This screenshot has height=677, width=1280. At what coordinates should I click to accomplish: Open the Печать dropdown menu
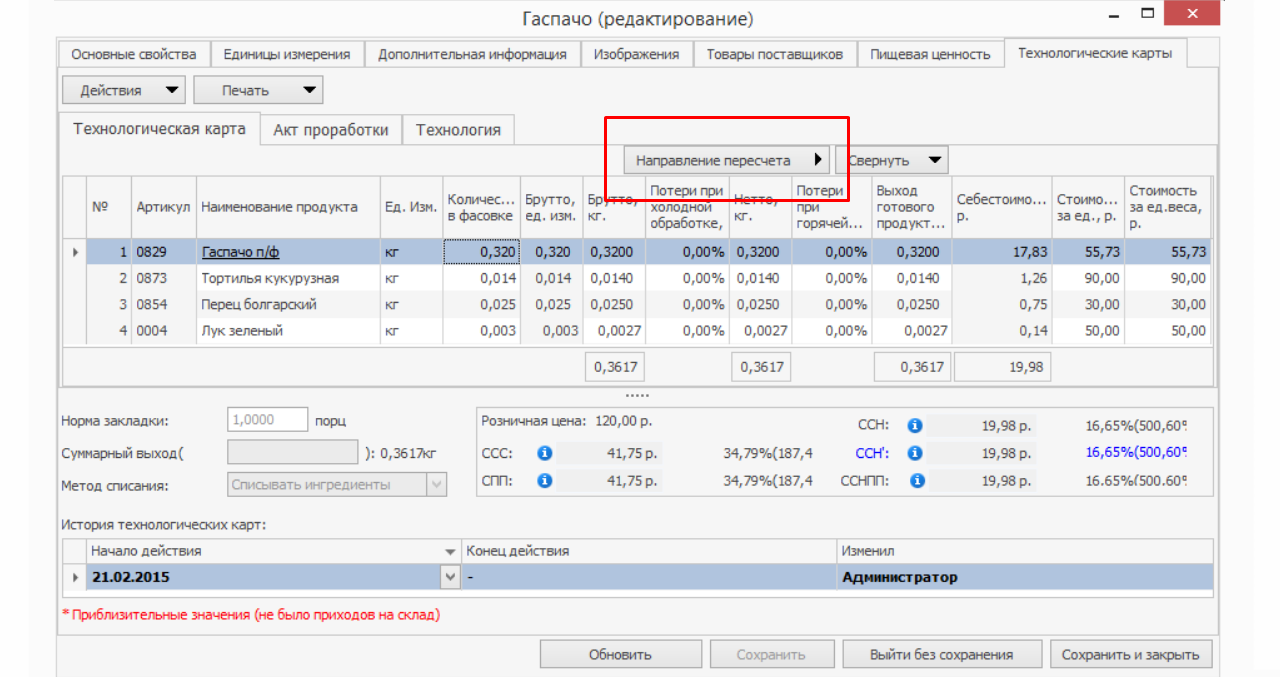(x=258, y=90)
